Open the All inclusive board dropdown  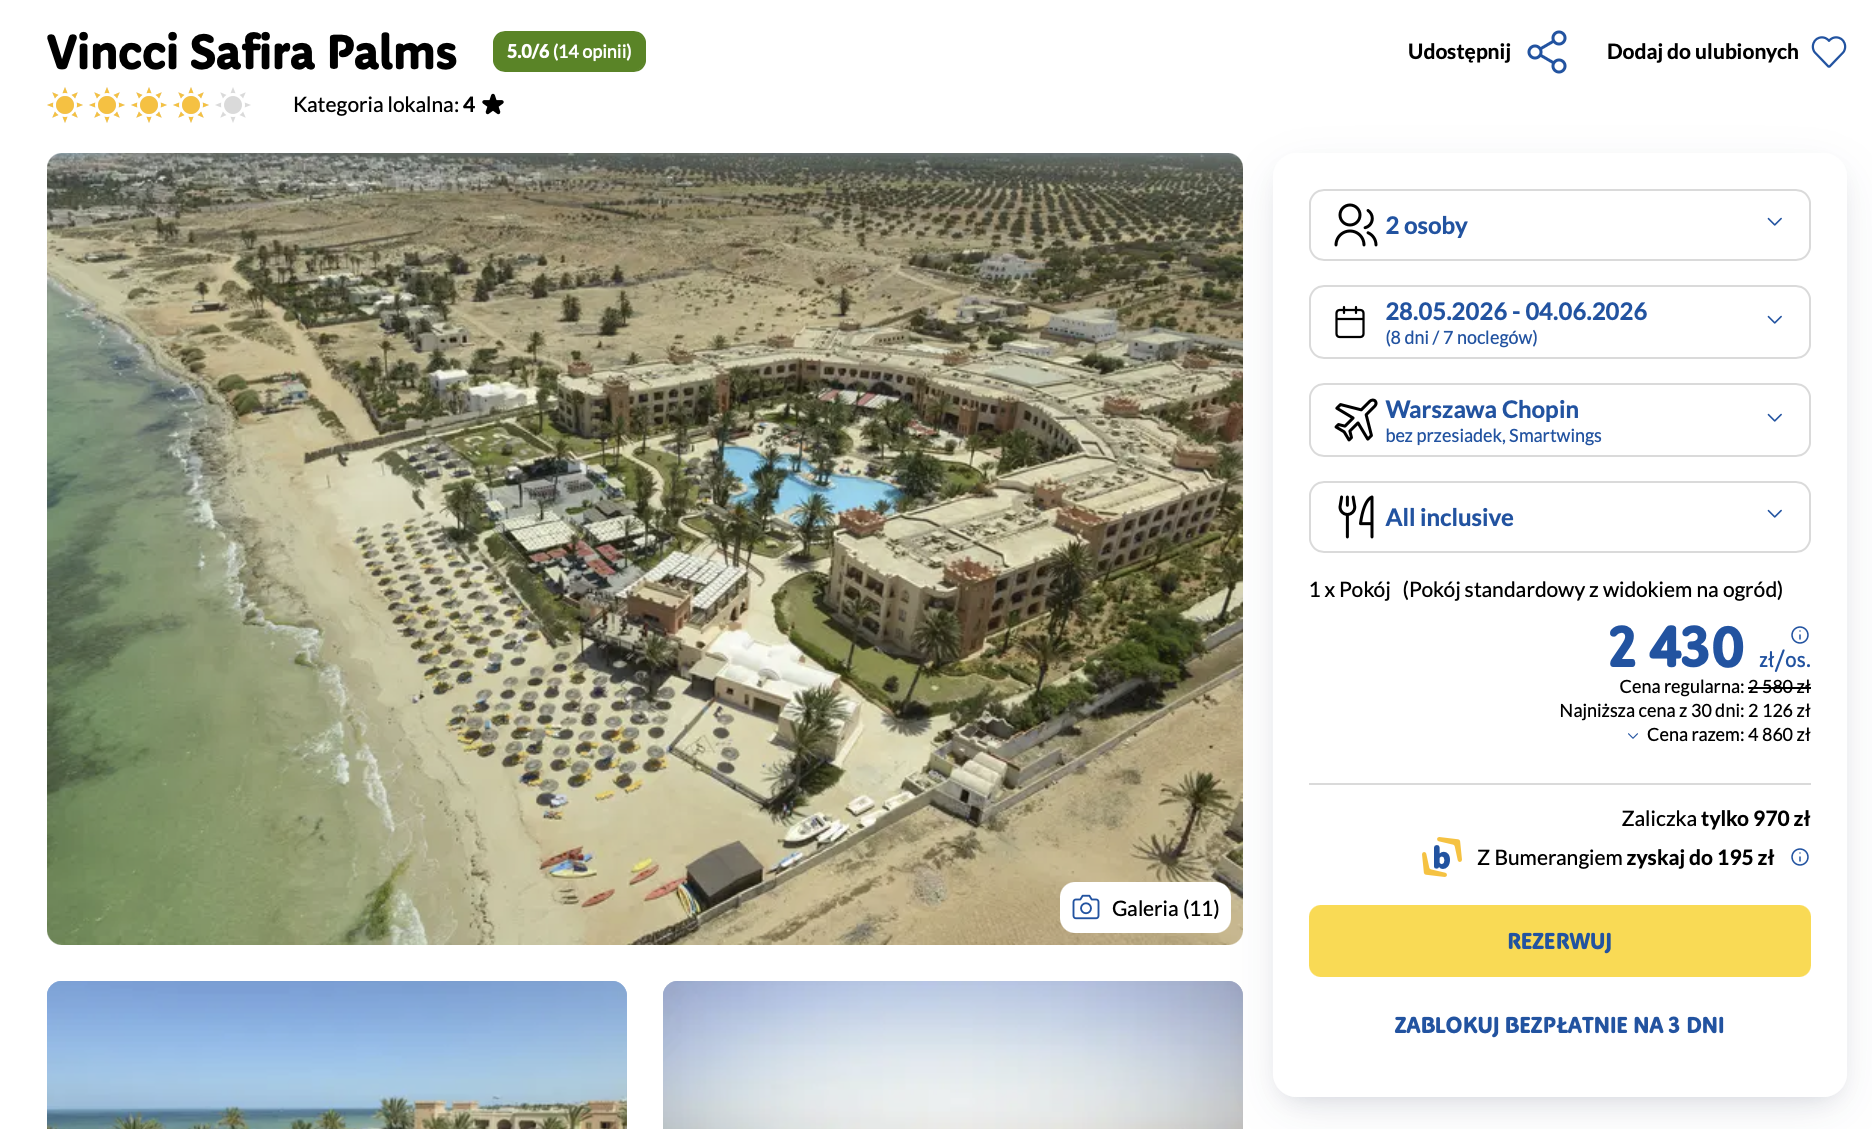click(1774, 515)
